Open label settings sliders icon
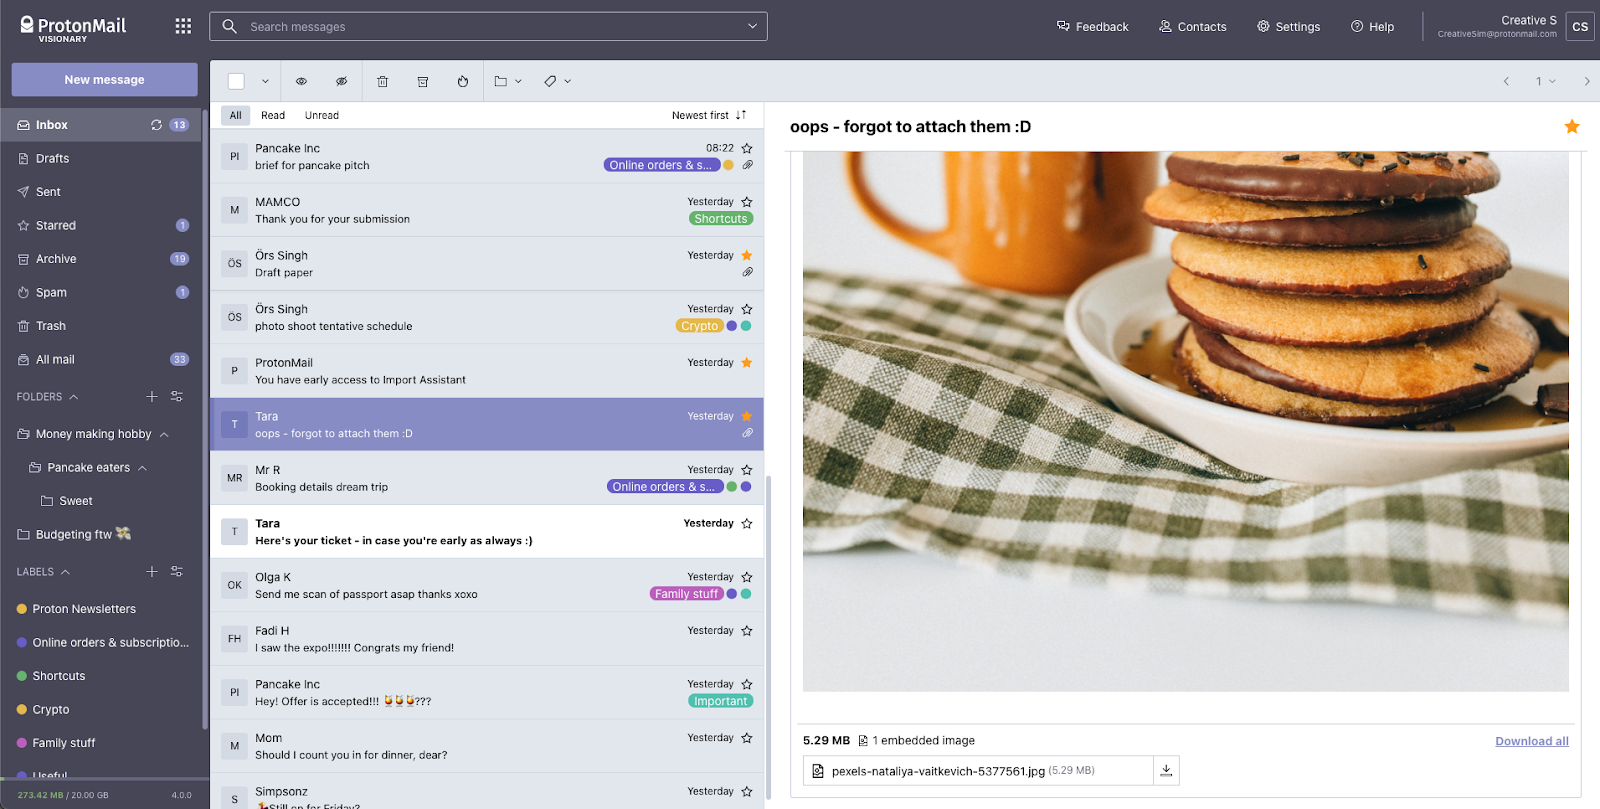This screenshot has height=809, width=1600. point(177,572)
